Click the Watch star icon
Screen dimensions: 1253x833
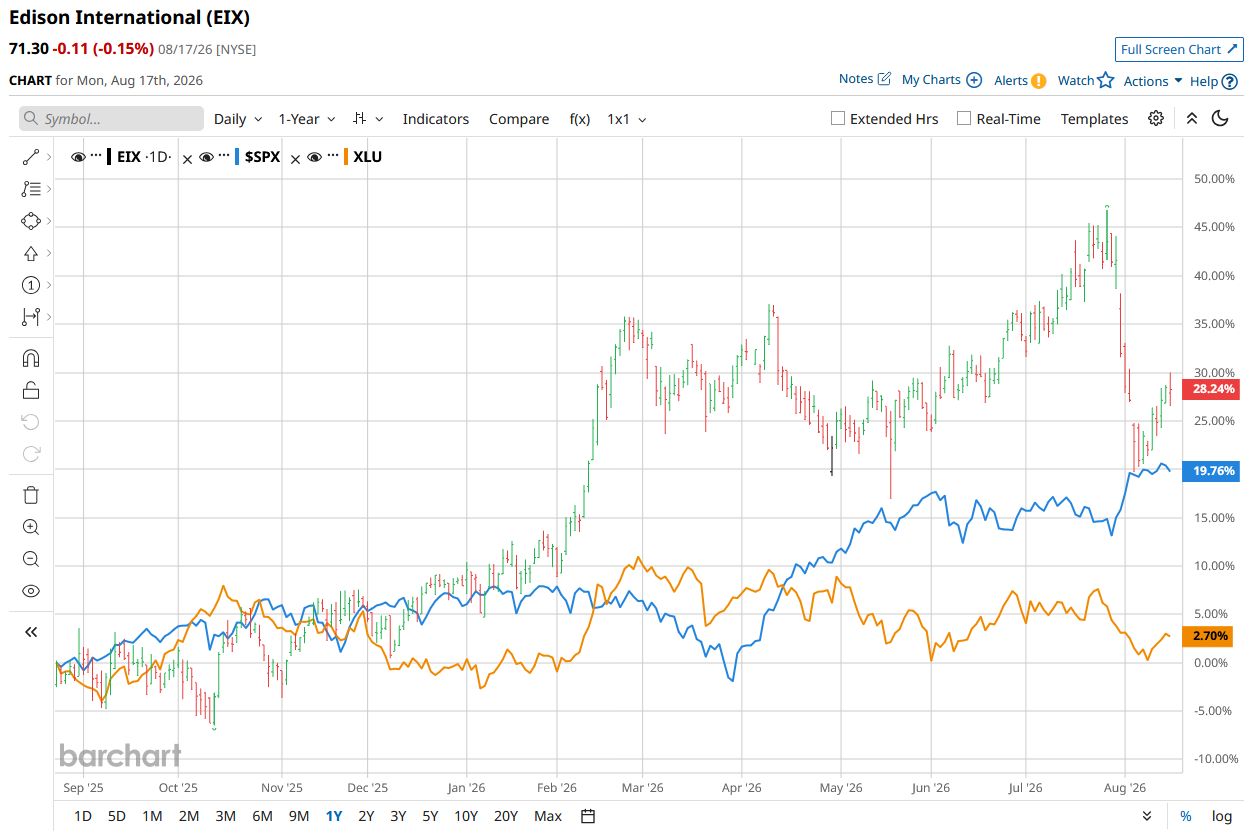[1105, 80]
